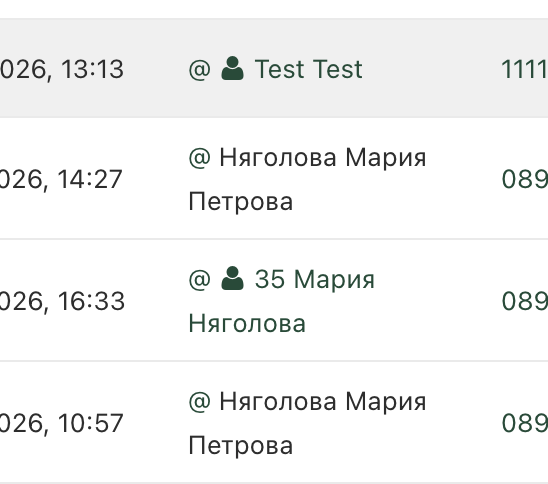Click the person icon next to 35 Мария
Viewport: 548px width, 484px height.
click(232, 278)
